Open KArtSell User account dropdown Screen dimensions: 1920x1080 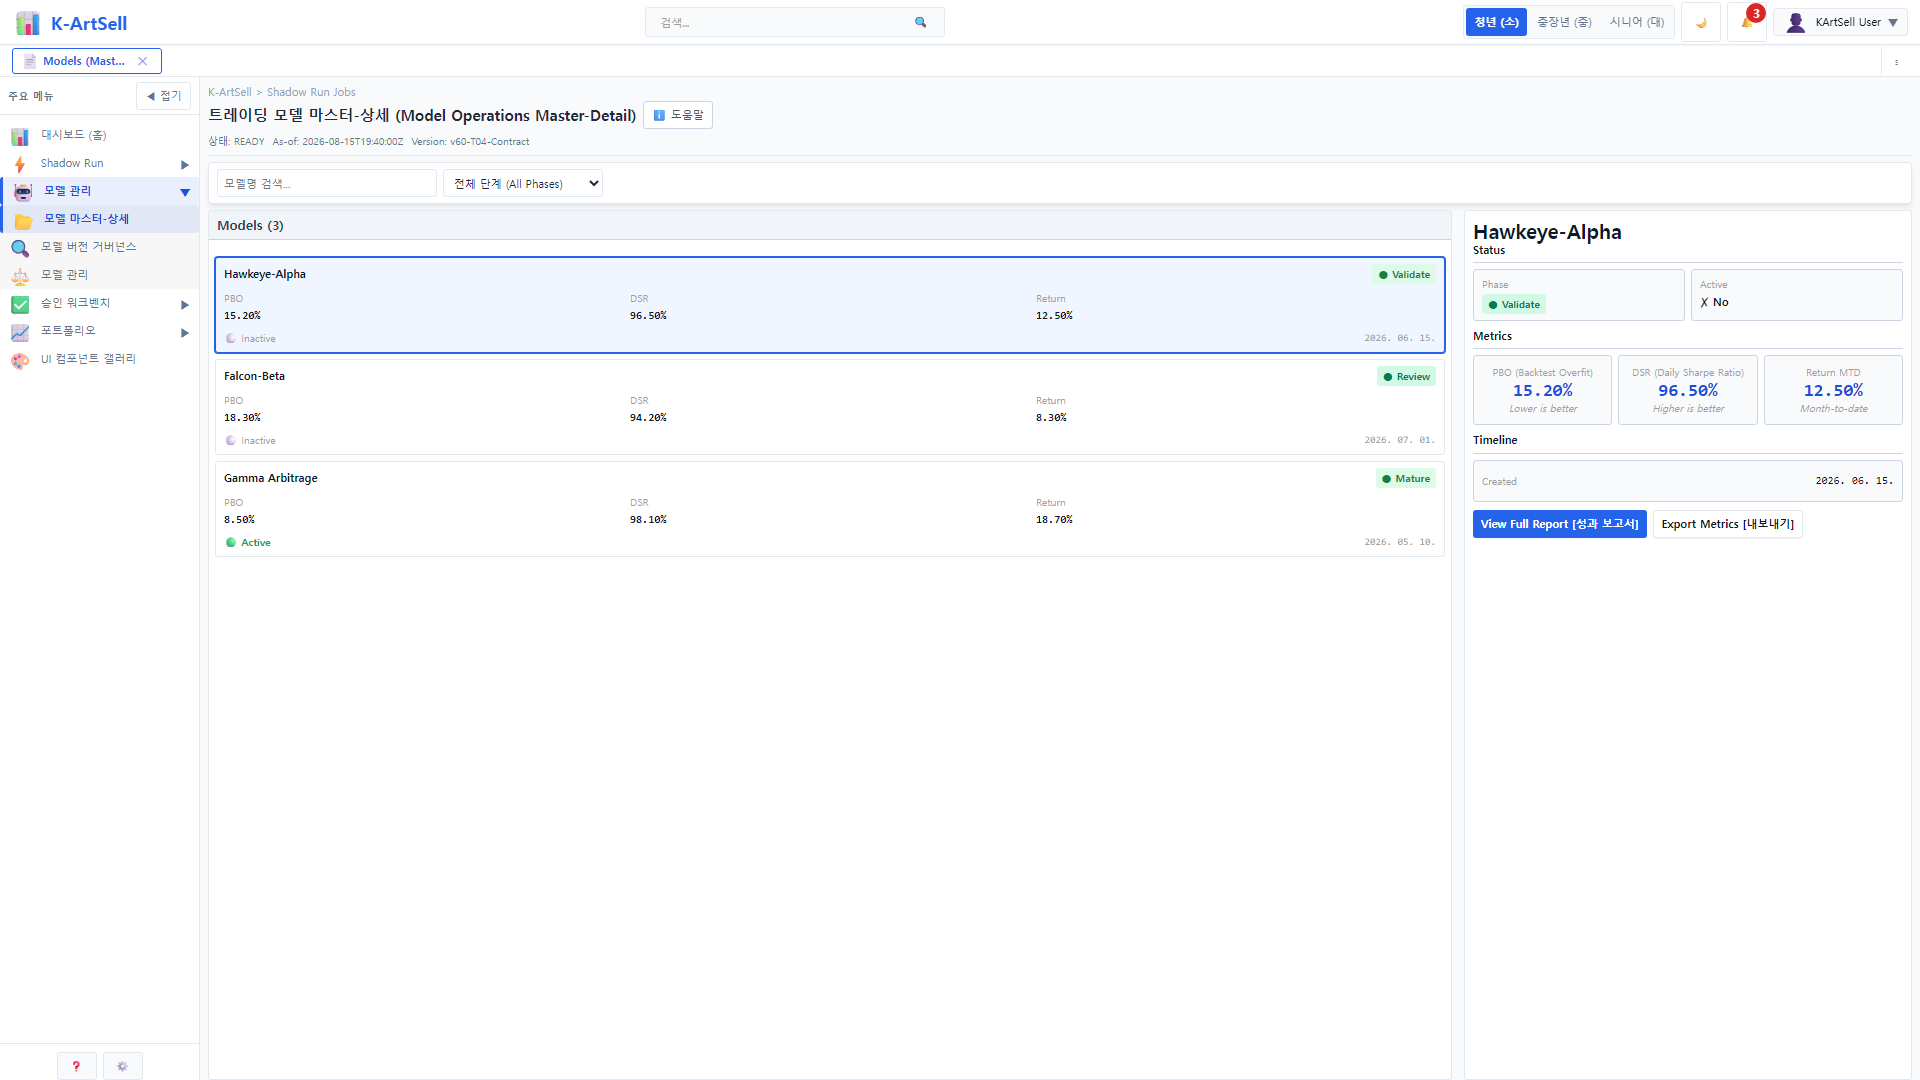1840,22
